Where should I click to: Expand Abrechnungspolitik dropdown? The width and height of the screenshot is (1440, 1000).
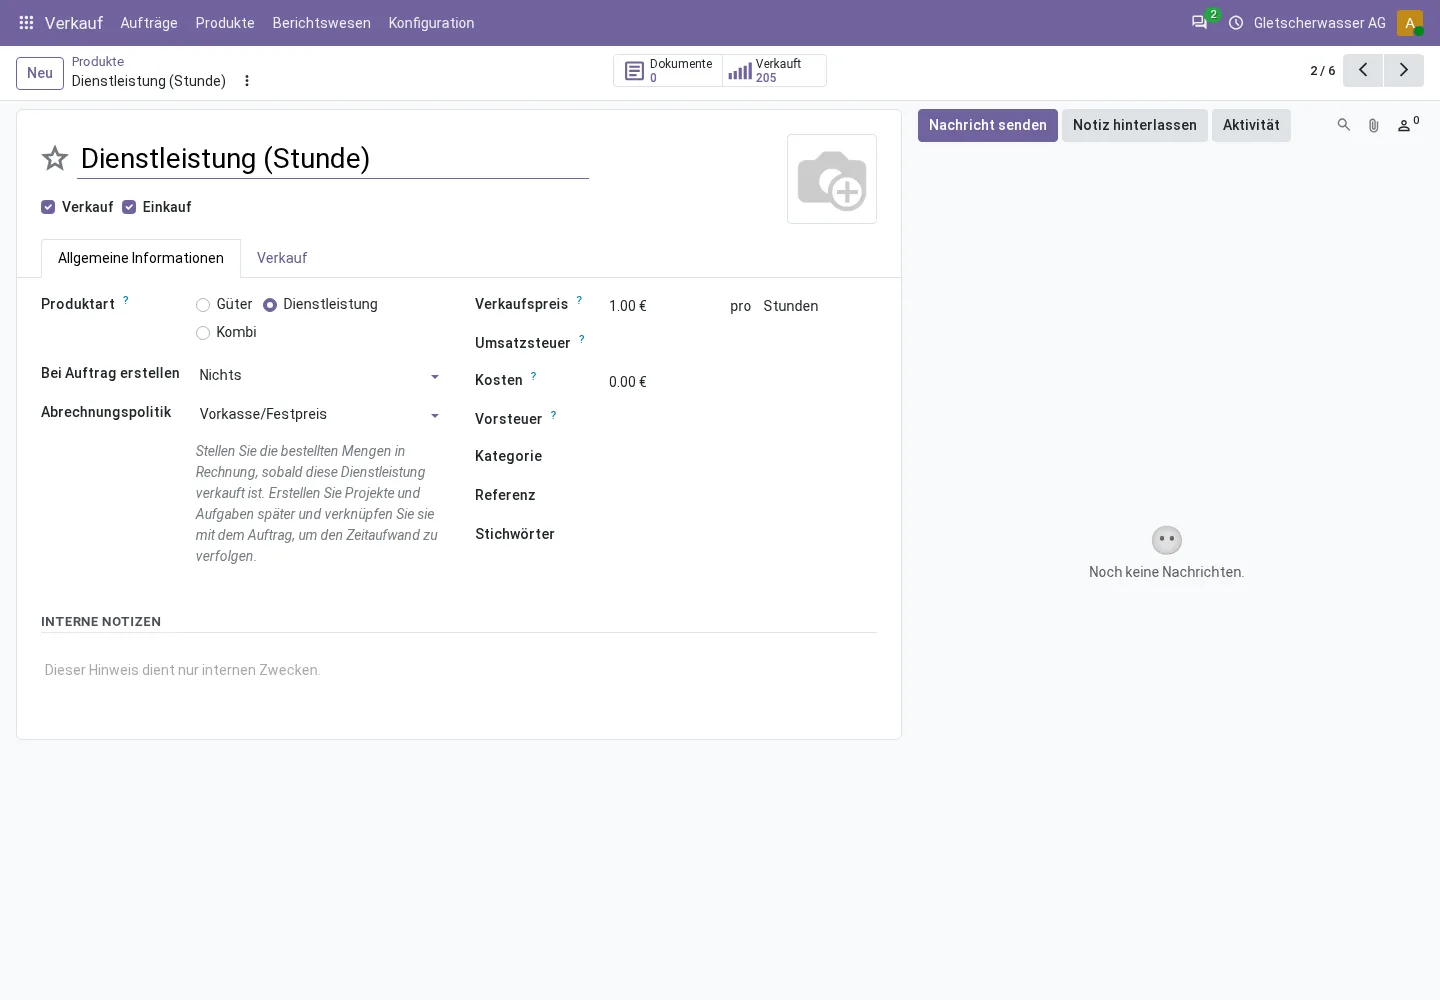click(319, 414)
